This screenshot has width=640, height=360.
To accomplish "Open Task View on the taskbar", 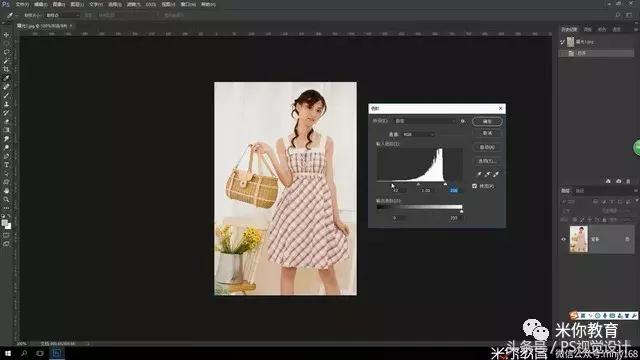I will [x=40, y=353].
